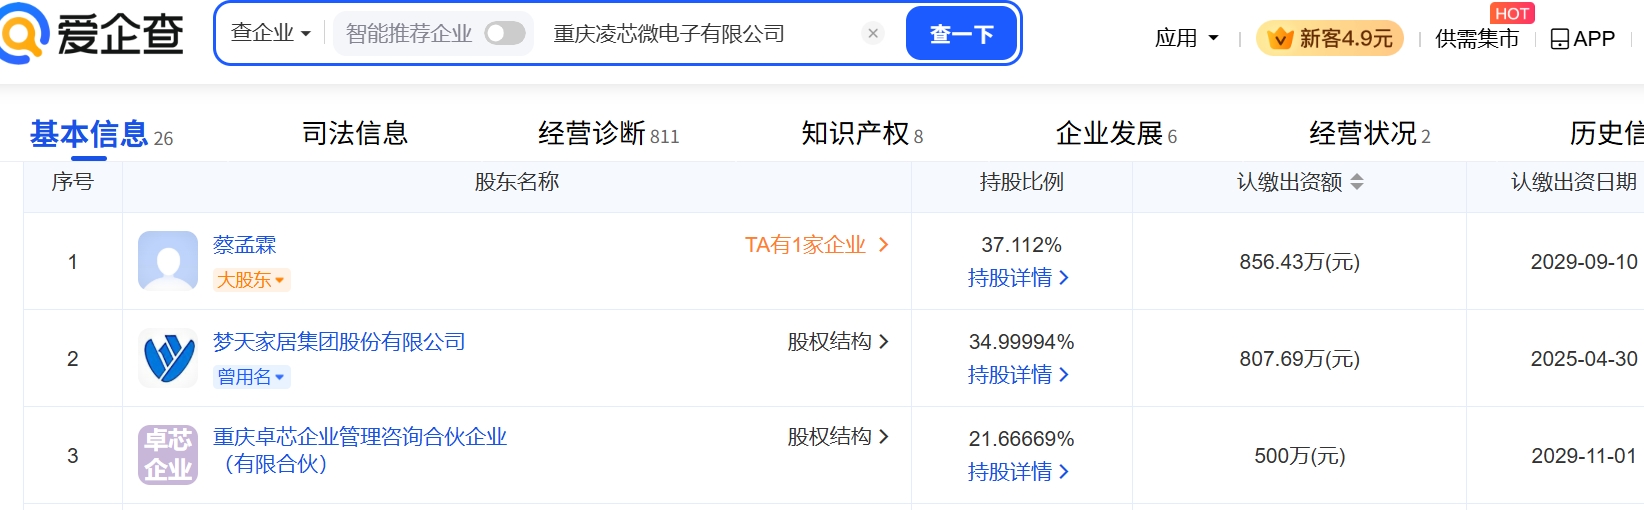Open the TA有1家企业 link
1644x510 pixels.
817,245
